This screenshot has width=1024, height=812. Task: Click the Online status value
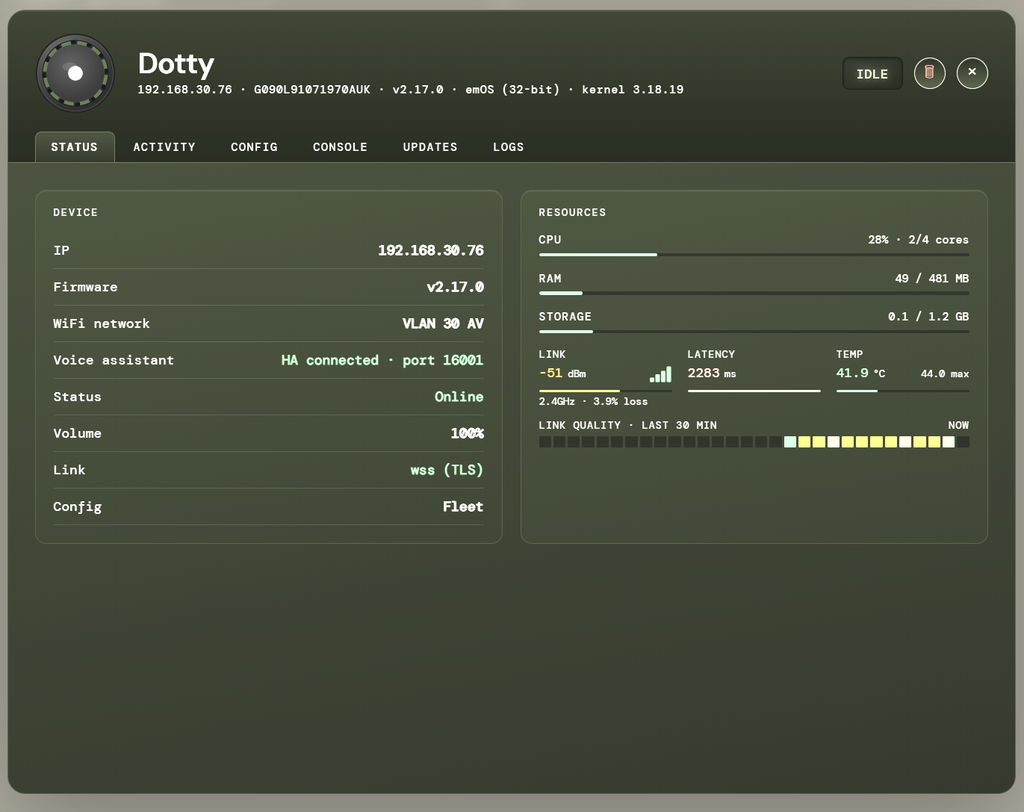pyautogui.click(x=459, y=397)
